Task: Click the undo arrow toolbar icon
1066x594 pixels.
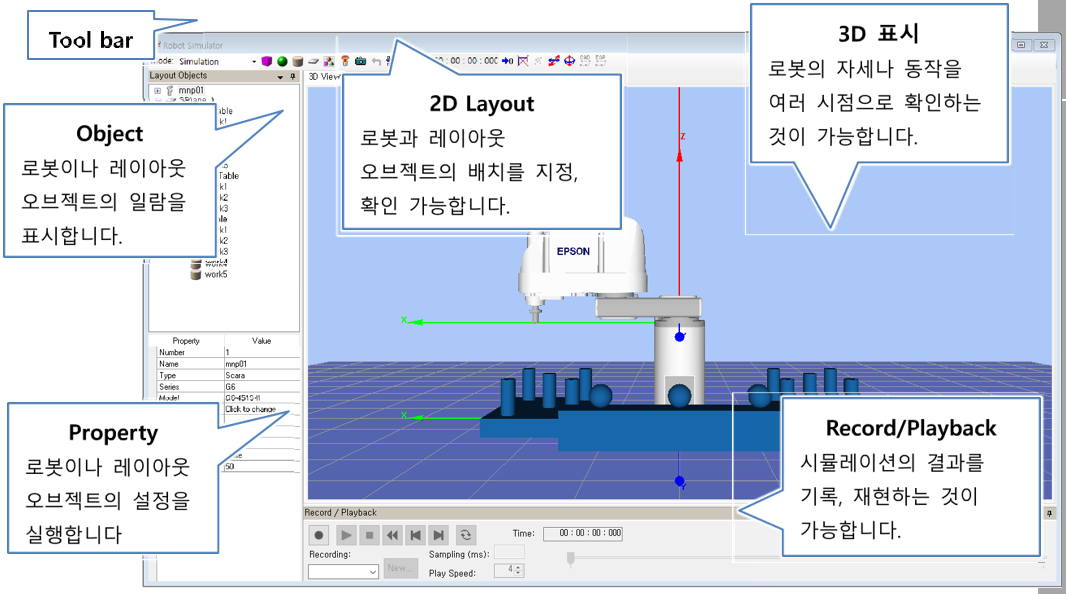Action: point(376,61)
